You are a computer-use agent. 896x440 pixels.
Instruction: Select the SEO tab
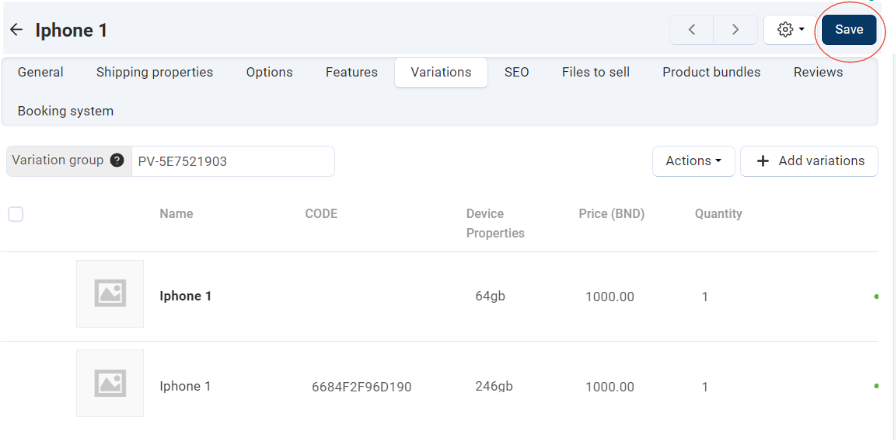(x=516, y=72)
